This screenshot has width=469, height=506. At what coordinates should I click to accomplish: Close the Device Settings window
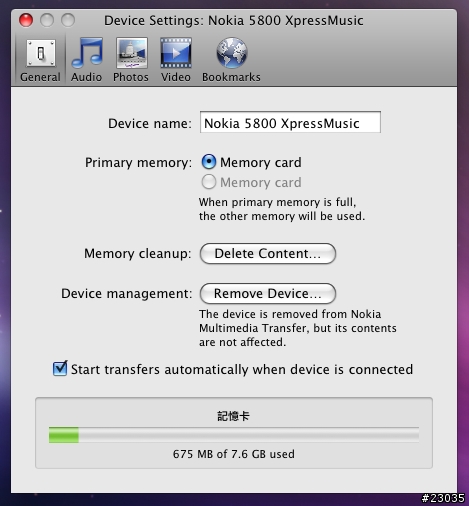(26, 20)
